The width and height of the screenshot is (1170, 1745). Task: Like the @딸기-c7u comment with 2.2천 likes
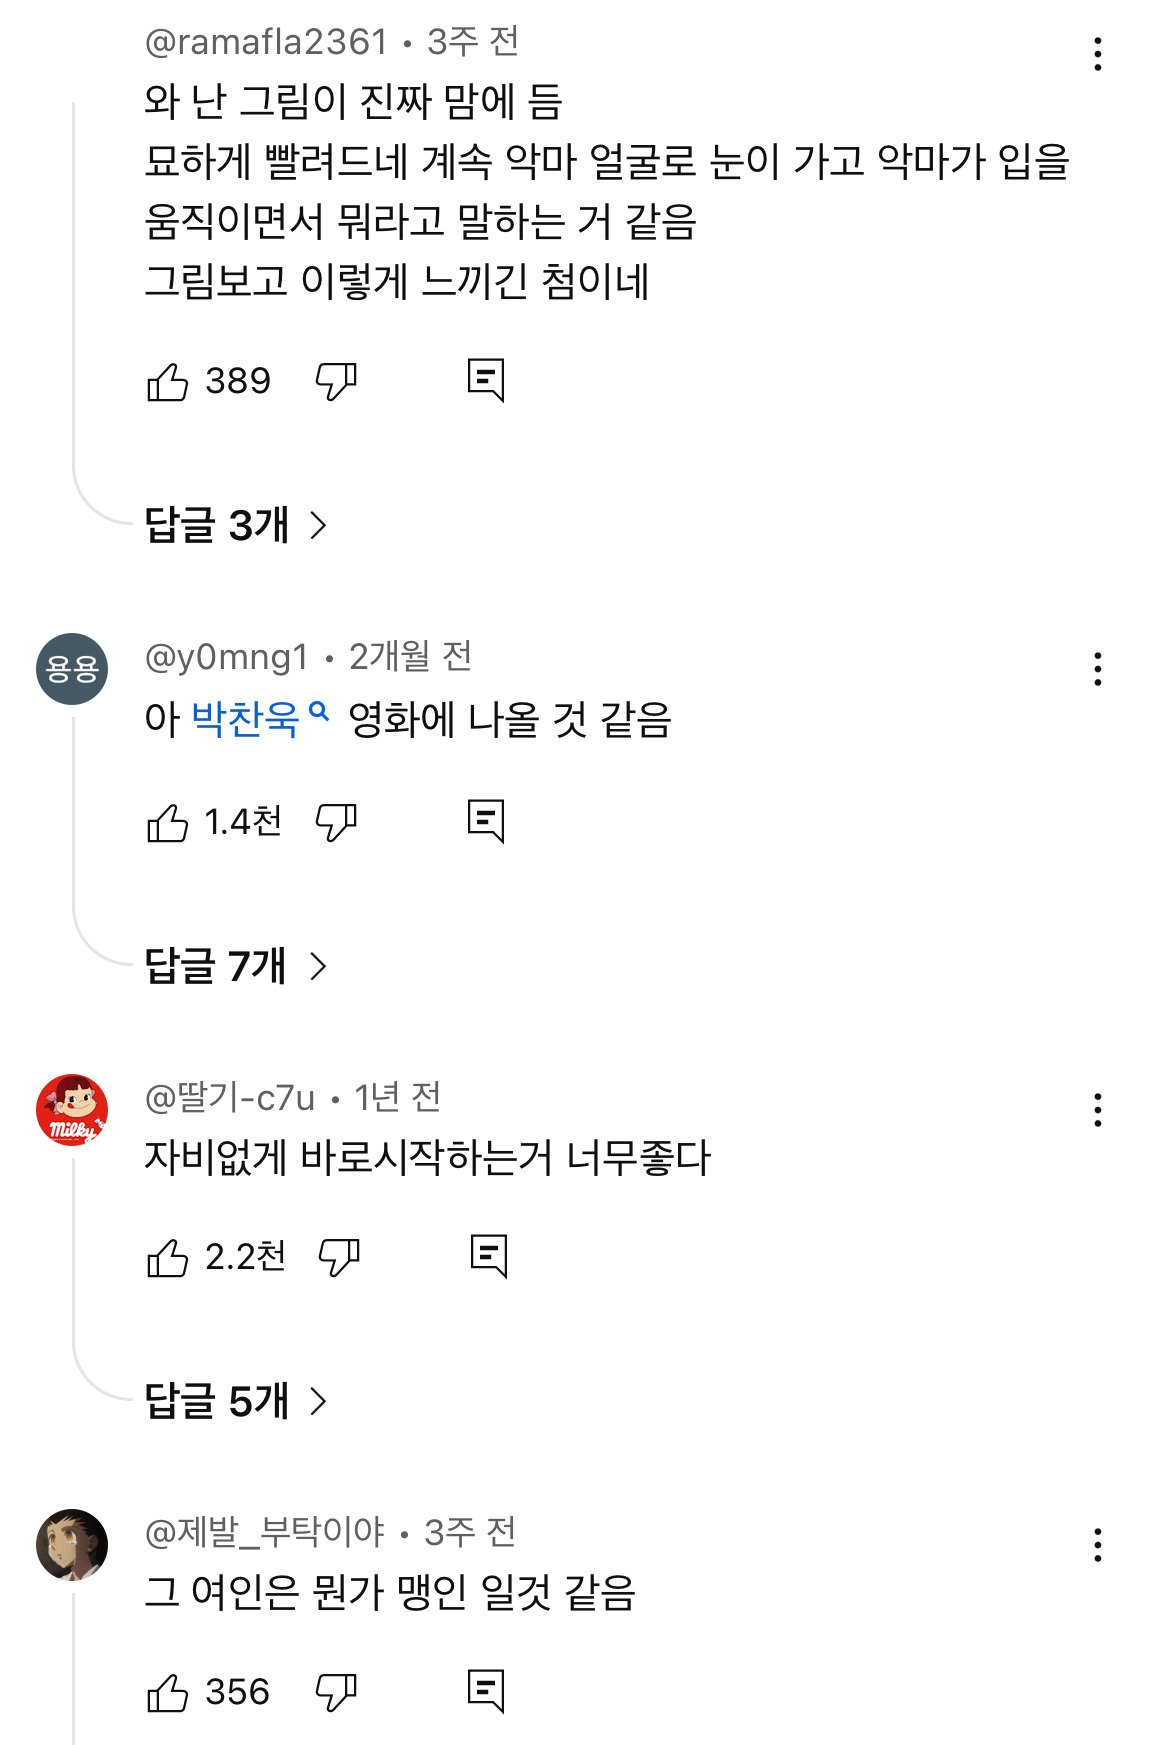(167, 1257)
